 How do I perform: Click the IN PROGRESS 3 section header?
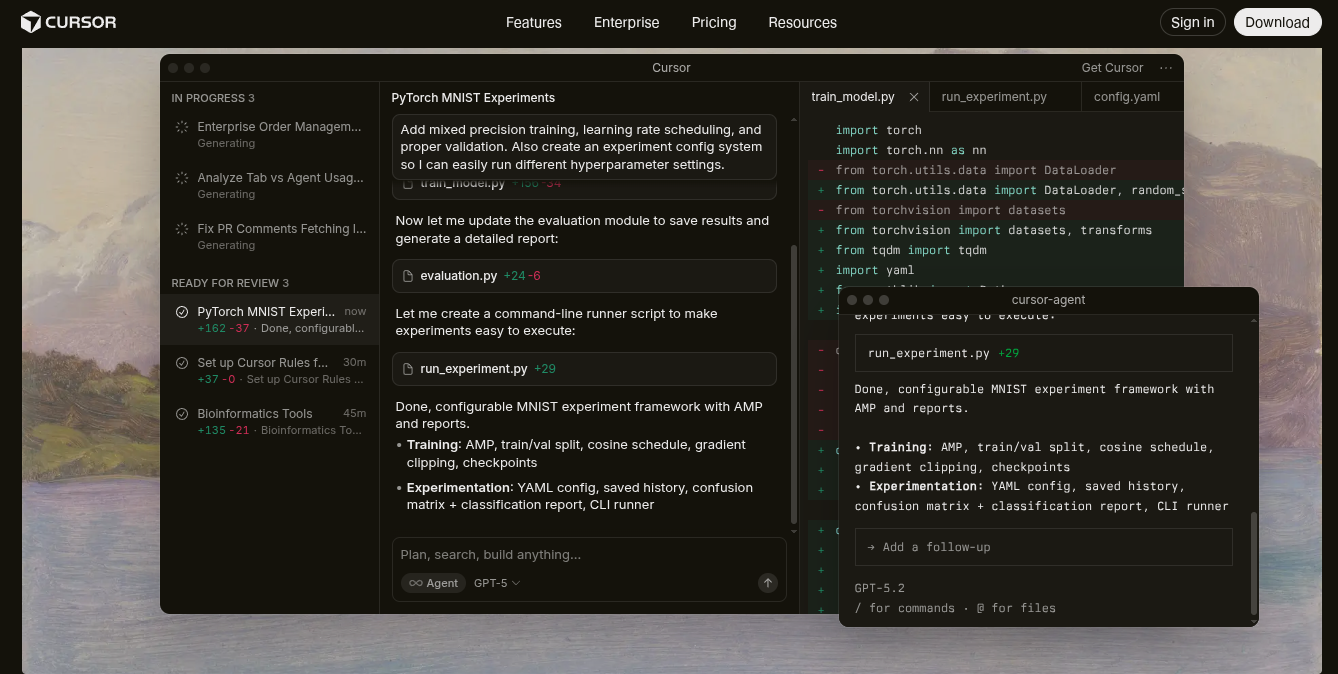point(213,98)
